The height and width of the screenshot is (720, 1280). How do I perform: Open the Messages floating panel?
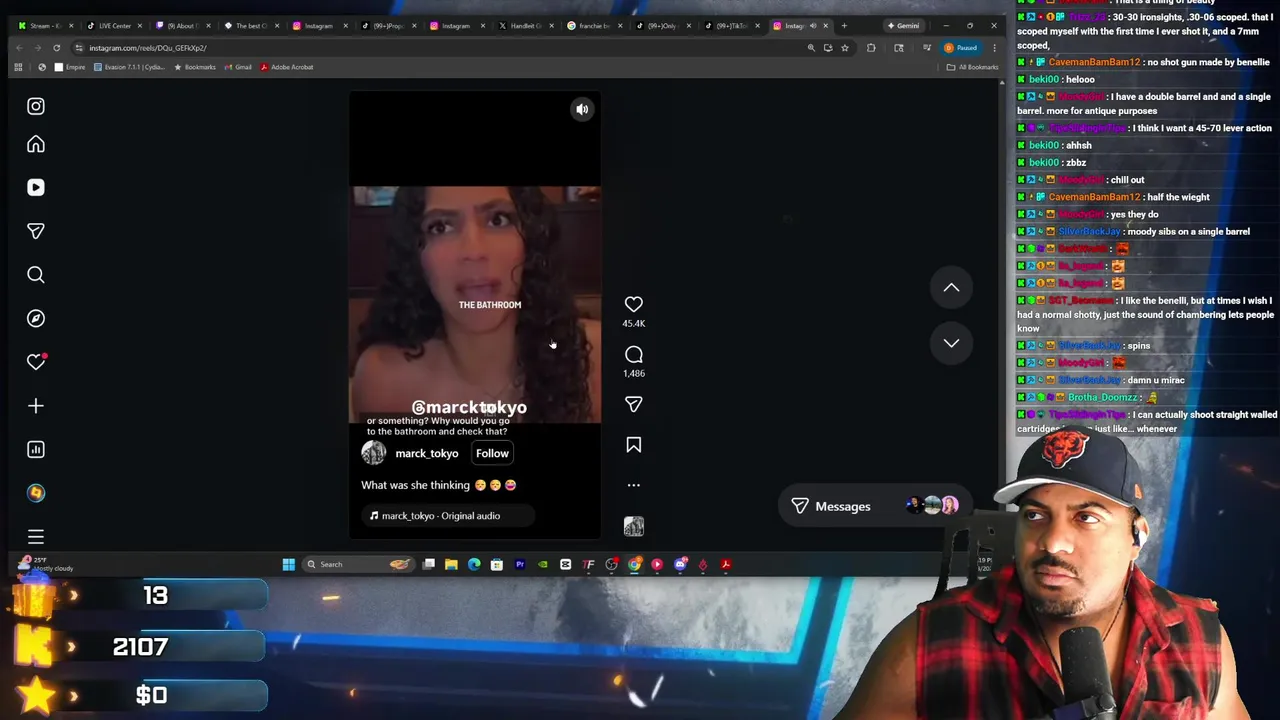877,506
